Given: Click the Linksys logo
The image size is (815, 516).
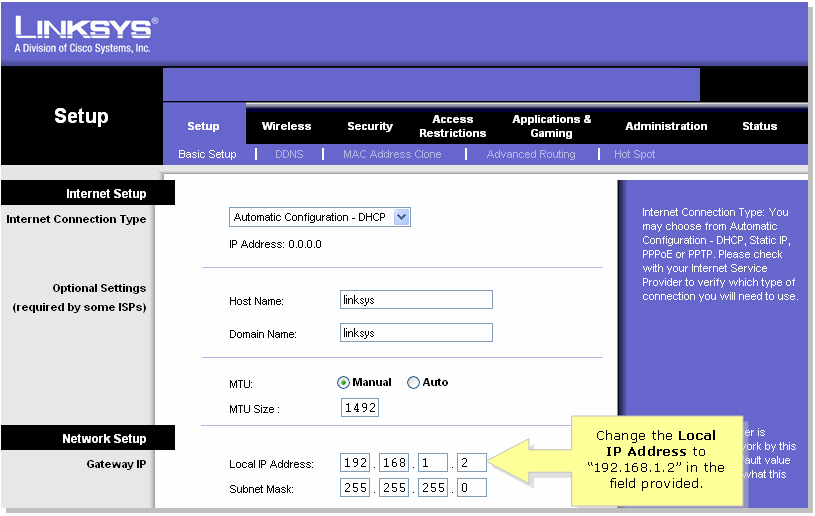Looking at the screenshot, I should pyautogui.click(x=86, y=28).
